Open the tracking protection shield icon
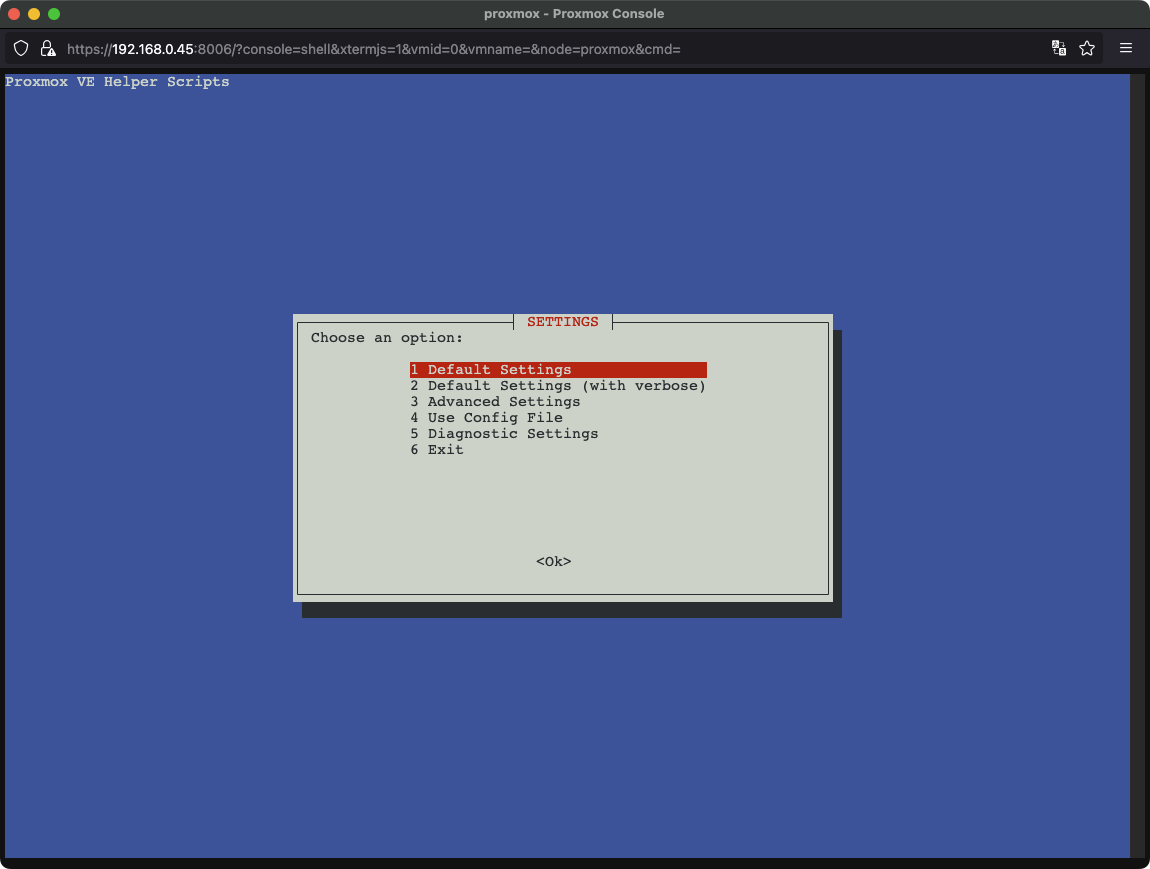The width and height of the screenshot is (1150, 869). (x=21, y=48)
